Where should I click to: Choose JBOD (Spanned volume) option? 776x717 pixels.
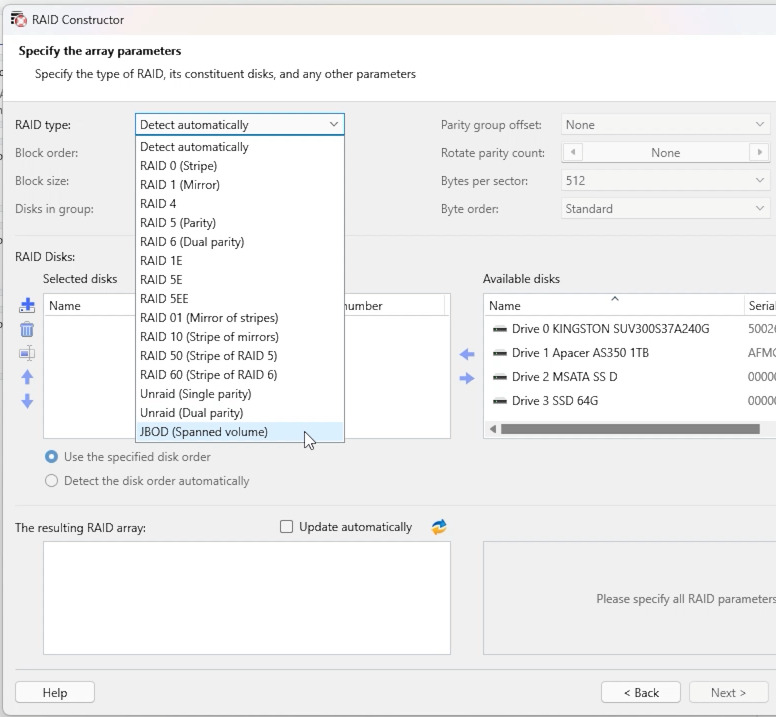(x=240, y=432)
